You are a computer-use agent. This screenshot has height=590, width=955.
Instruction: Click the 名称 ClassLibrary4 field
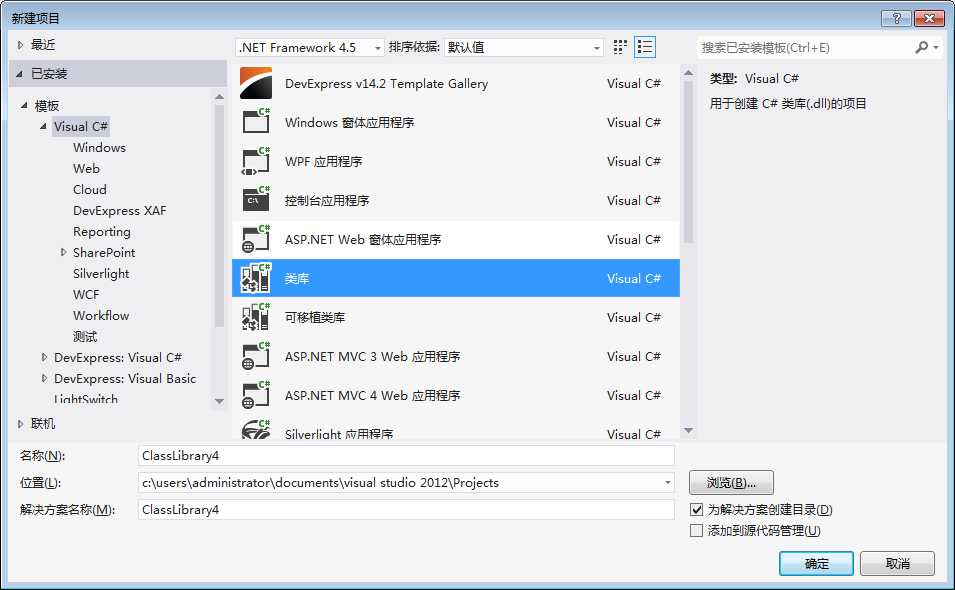point(406,455)
